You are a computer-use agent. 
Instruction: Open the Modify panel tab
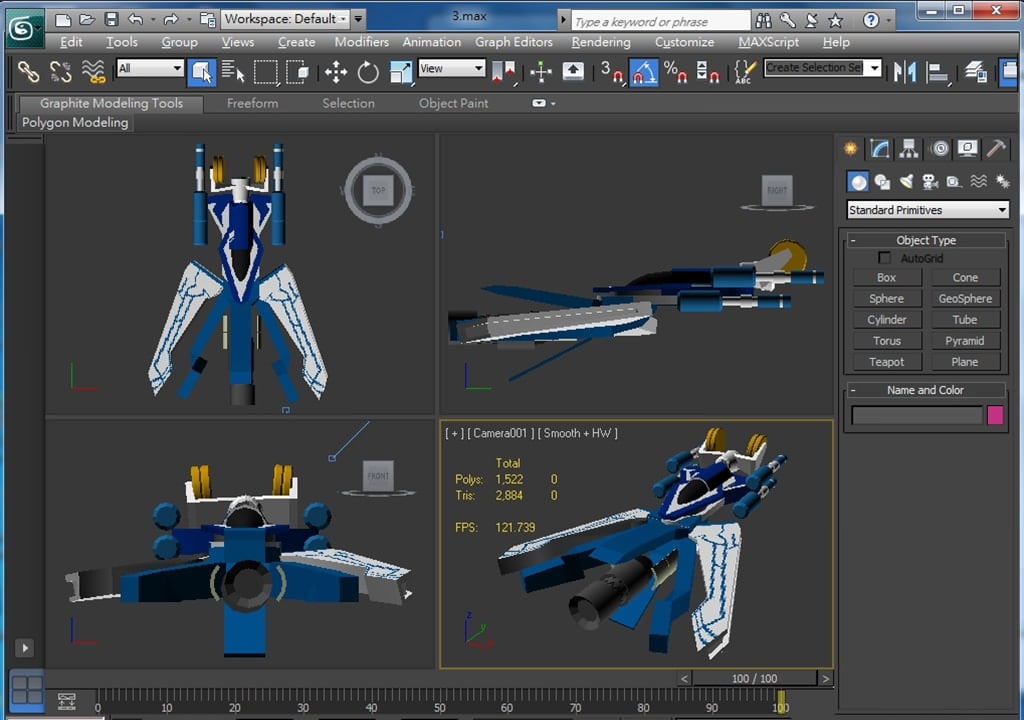(x=880, y=149)
